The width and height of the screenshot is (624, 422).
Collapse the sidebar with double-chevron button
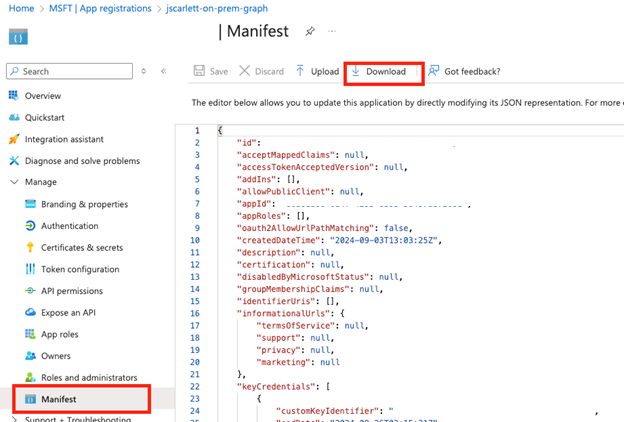coord(163,72)
